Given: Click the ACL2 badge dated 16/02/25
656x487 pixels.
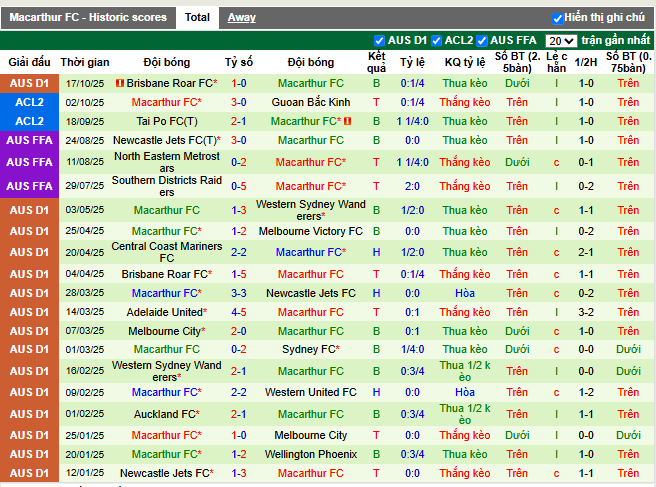Looking at the screenshot, I should (29, 370).
